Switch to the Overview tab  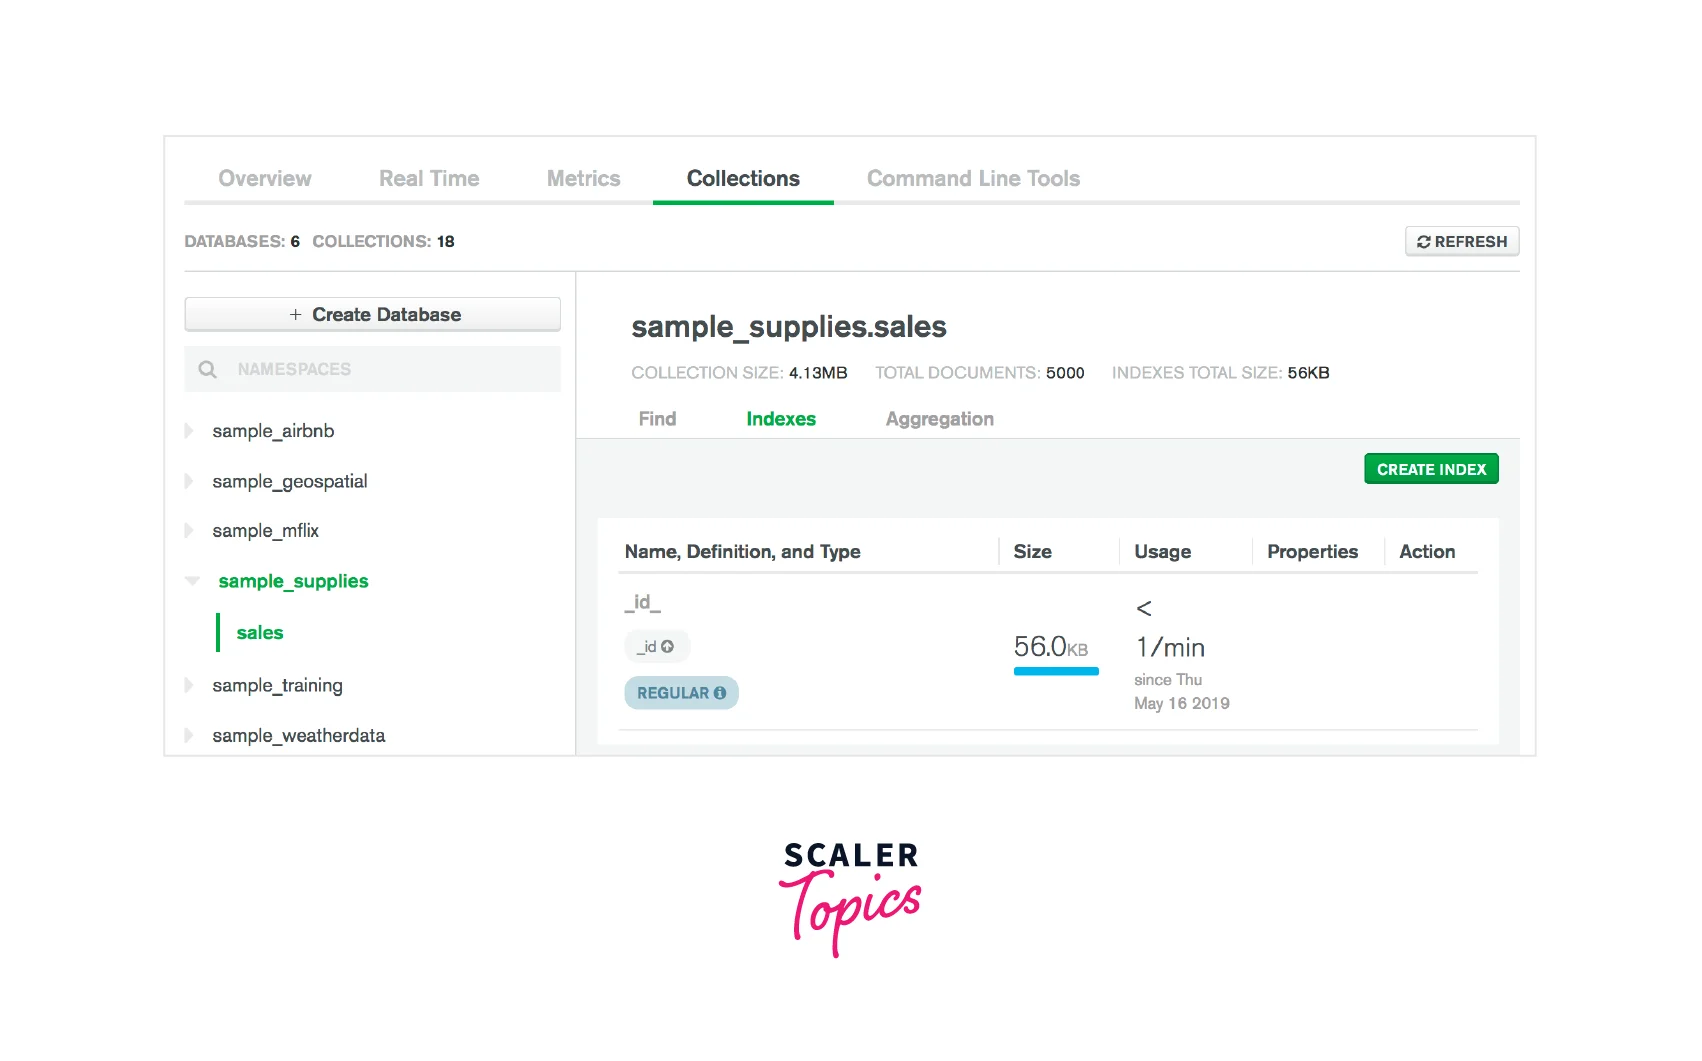click(x=265, y=179)
